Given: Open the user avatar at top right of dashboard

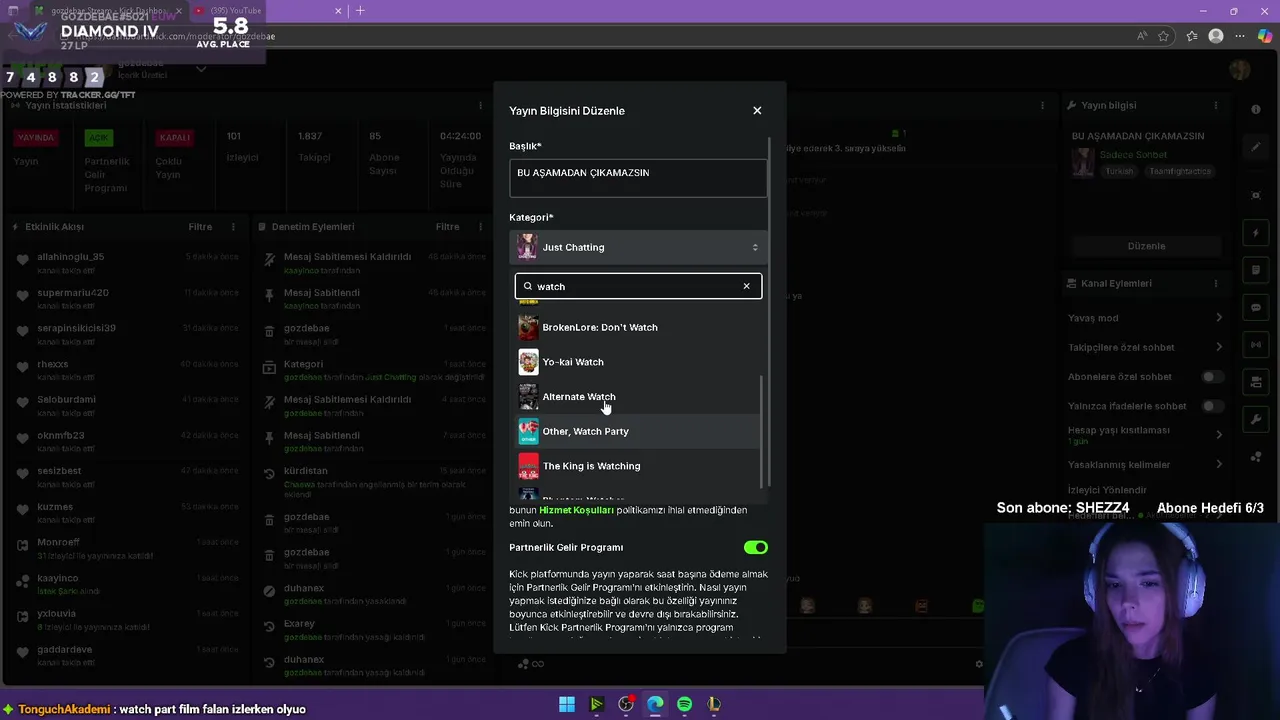Looking at the screenshot, I should click(1240, 69).
